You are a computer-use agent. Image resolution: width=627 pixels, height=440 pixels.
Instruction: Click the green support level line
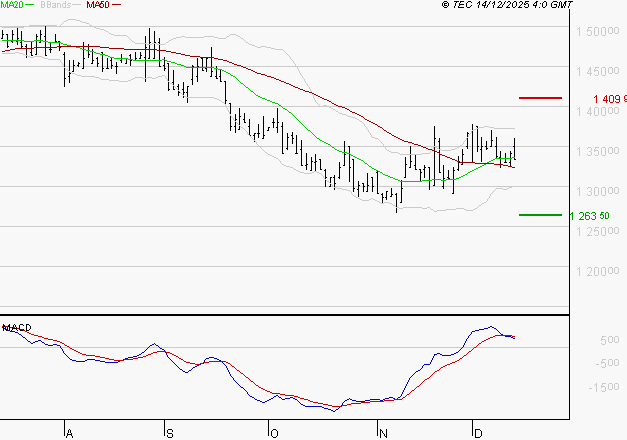[x=540, y=215]
